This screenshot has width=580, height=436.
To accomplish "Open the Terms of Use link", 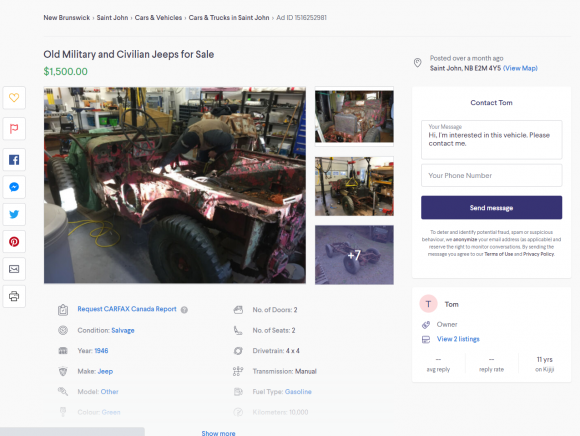I will (499, 254).
